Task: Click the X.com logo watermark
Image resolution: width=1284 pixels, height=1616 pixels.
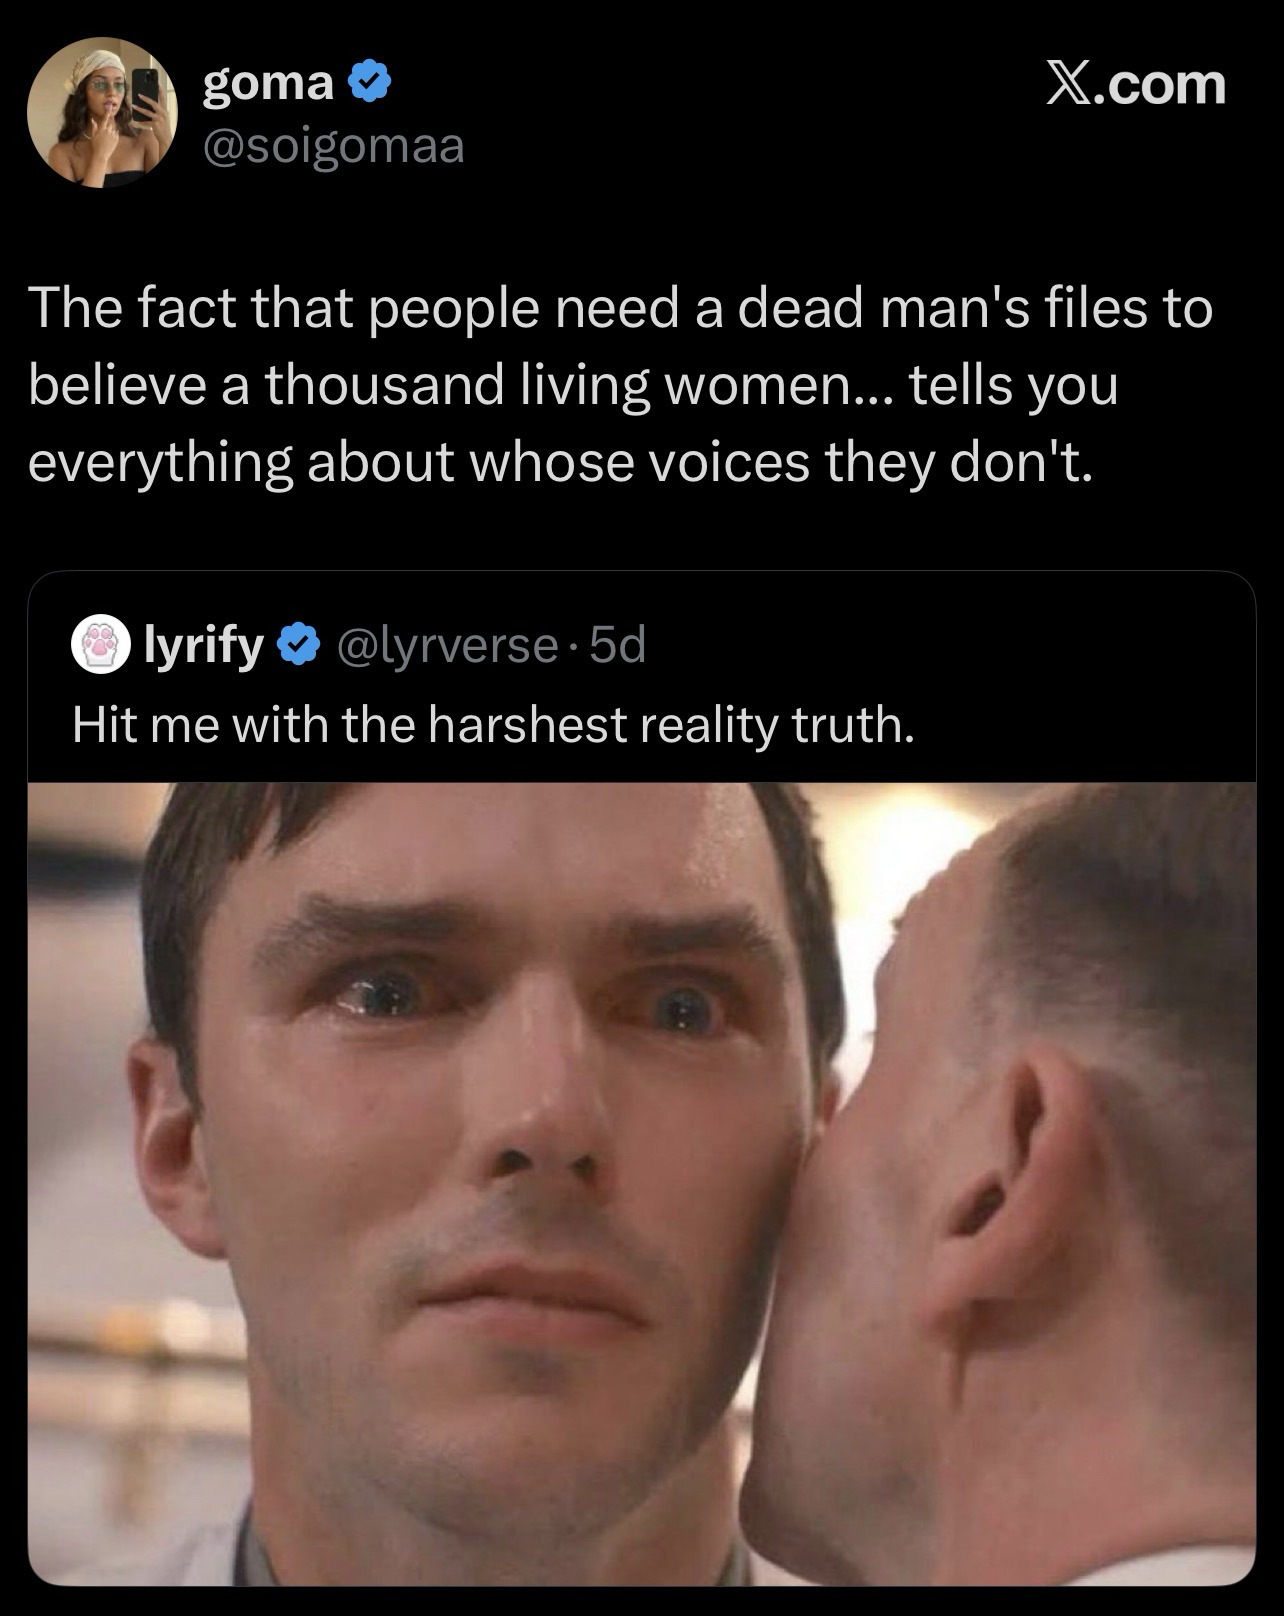Action: (1135, 84)
